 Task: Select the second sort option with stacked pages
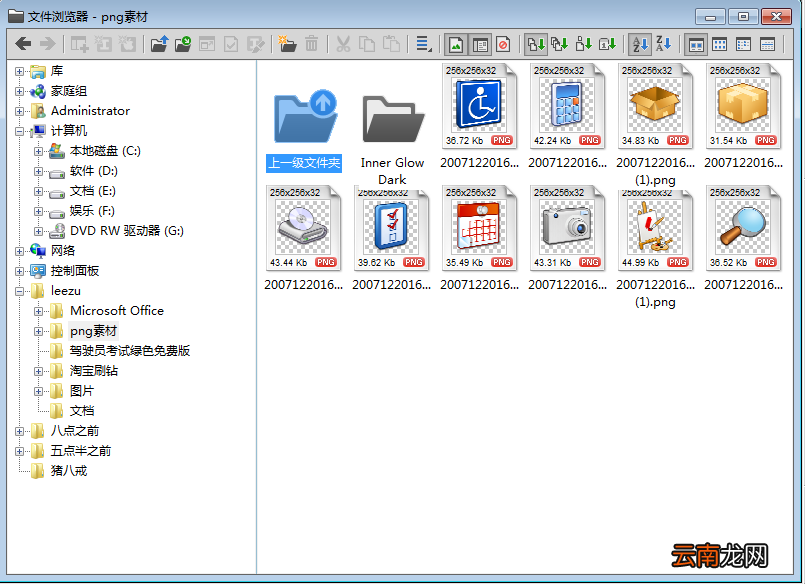tap(559, 45)
